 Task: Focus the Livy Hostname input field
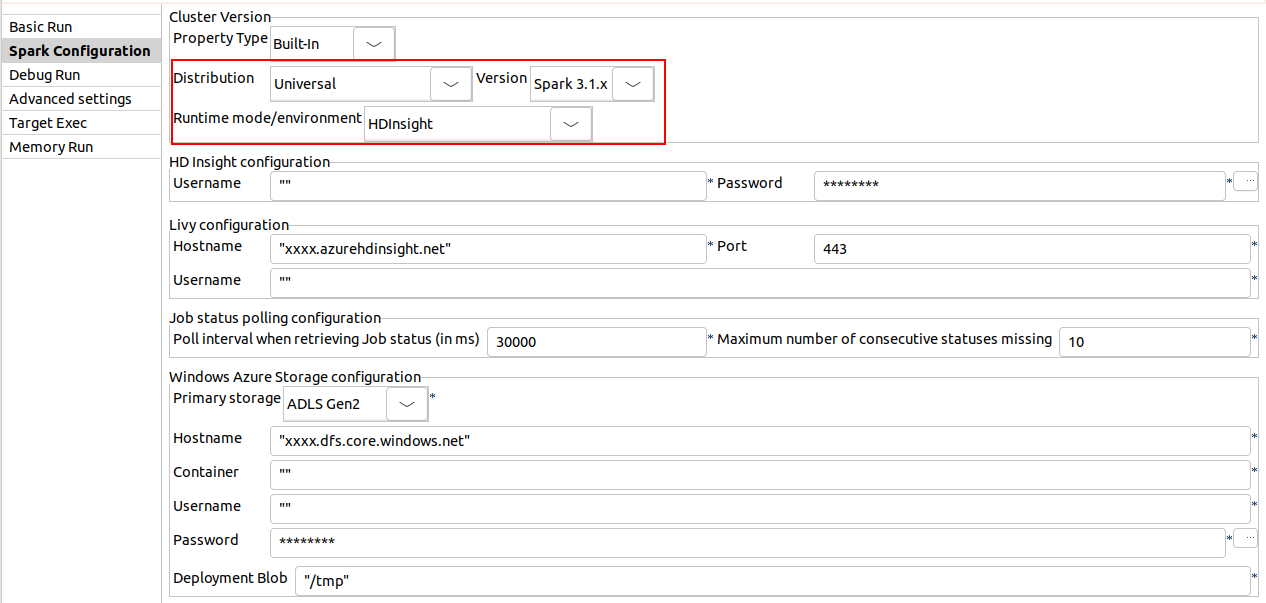pyautogui.click(x=488, y=249)
